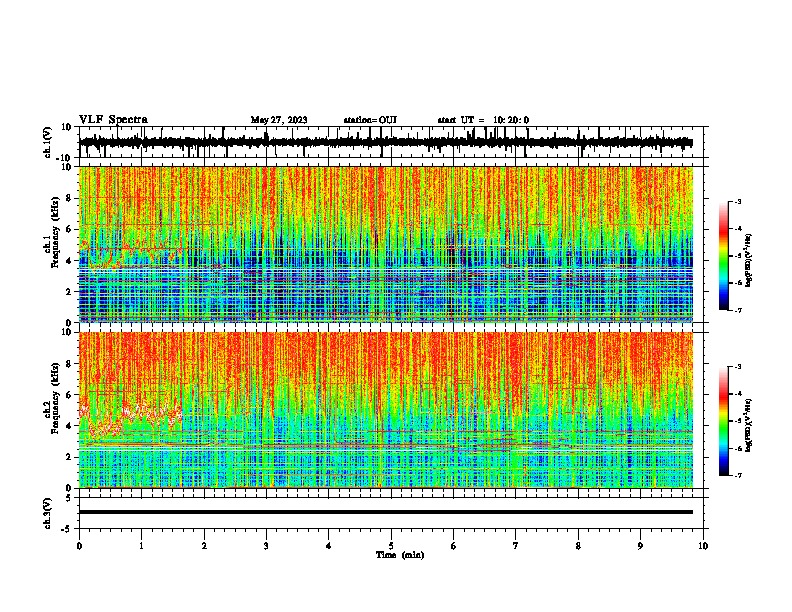Click time axis tick label "4"
792x612 pixels.
coord(329,546)
